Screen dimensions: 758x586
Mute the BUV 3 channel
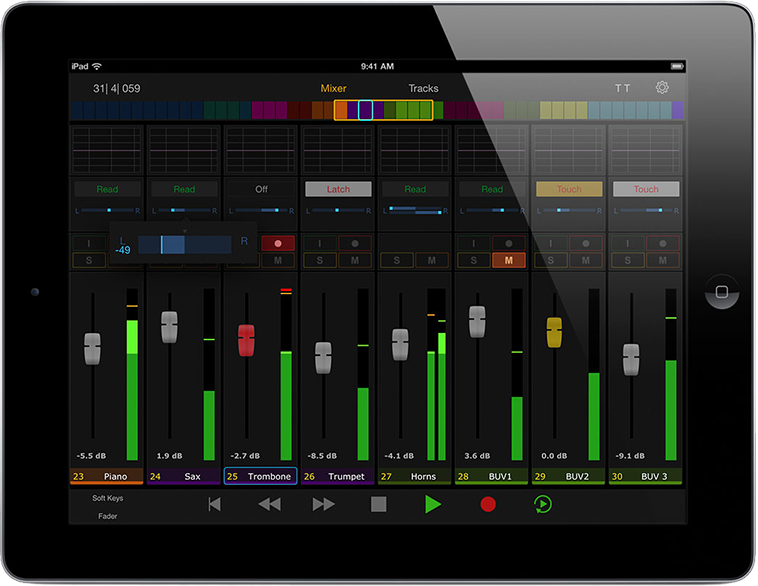pos(662,260)
